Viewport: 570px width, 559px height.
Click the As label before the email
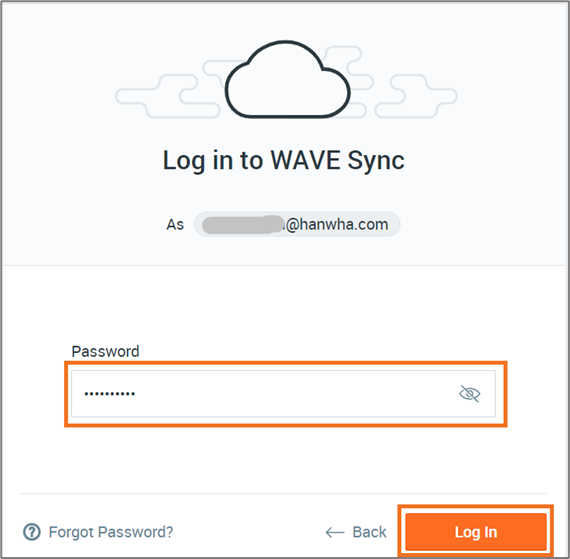(x=175, y=225)
